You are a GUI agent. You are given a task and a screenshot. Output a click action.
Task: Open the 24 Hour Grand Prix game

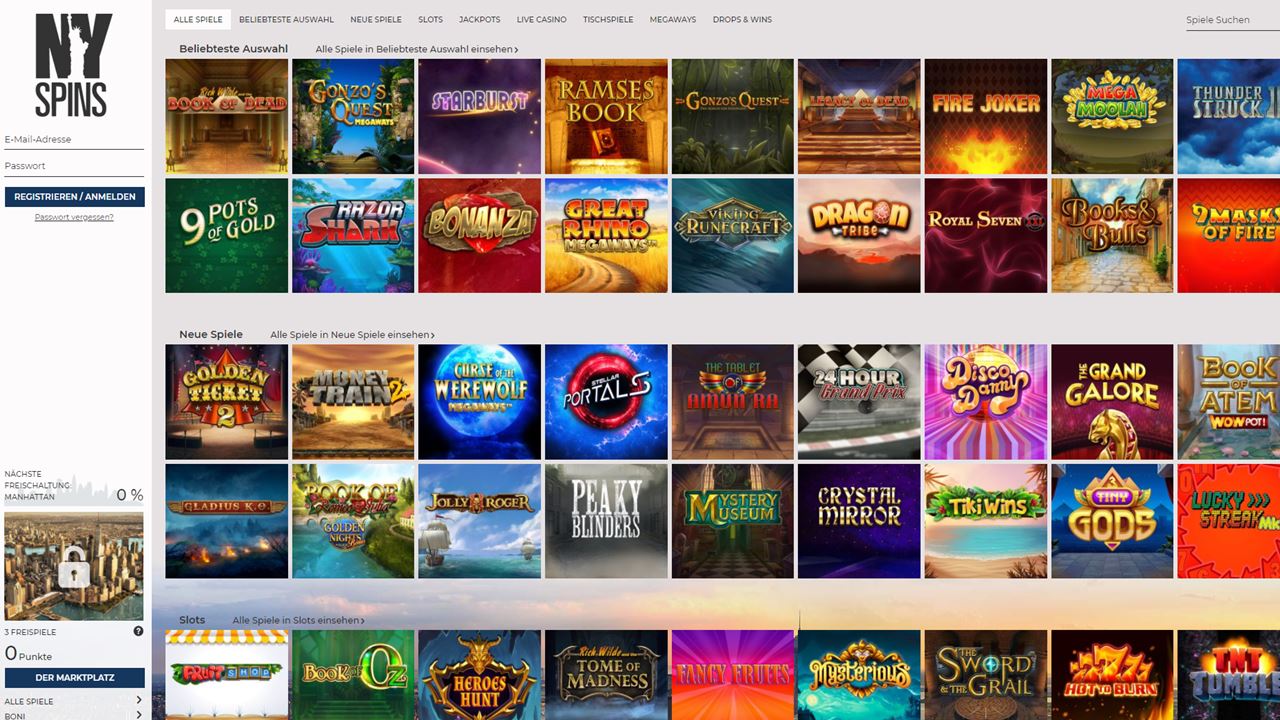[x=859, y=402]
